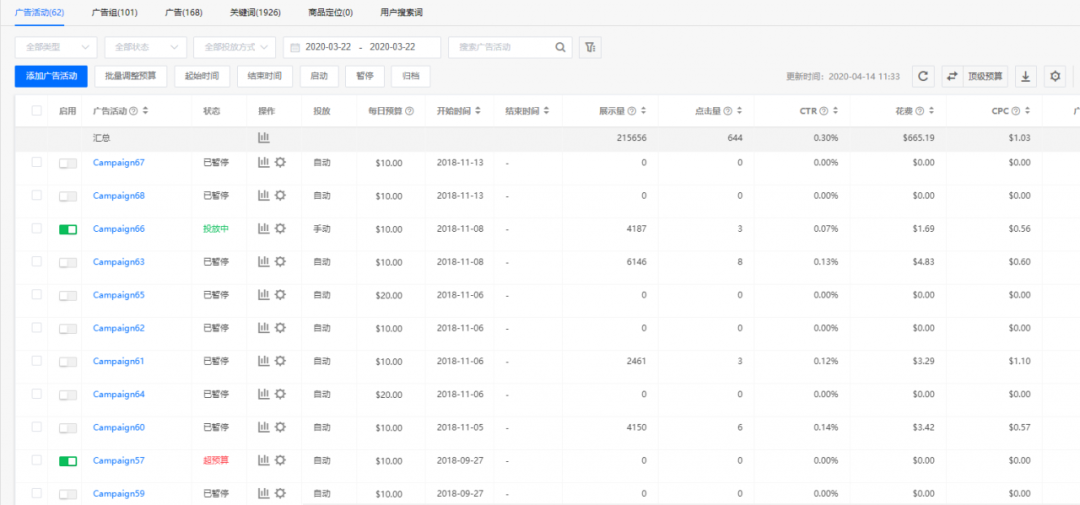Open settings gear for Campaign65

point(280,294)
